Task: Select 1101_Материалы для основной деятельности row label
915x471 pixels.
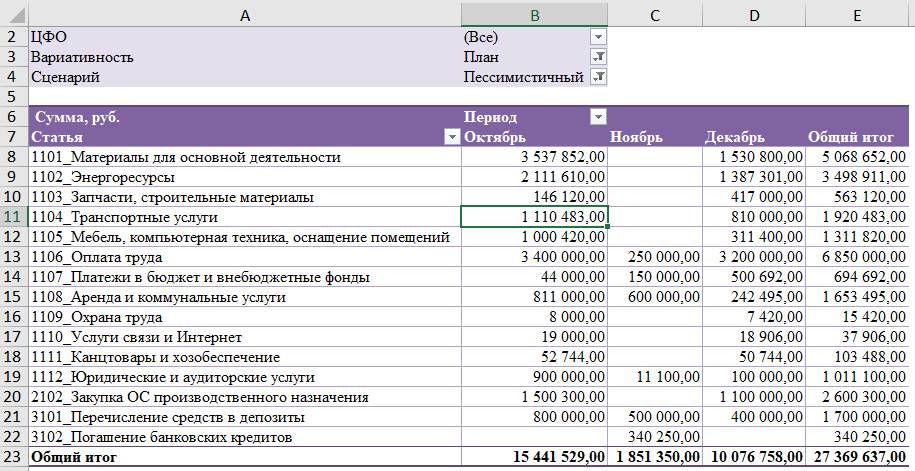Action: 245,157
